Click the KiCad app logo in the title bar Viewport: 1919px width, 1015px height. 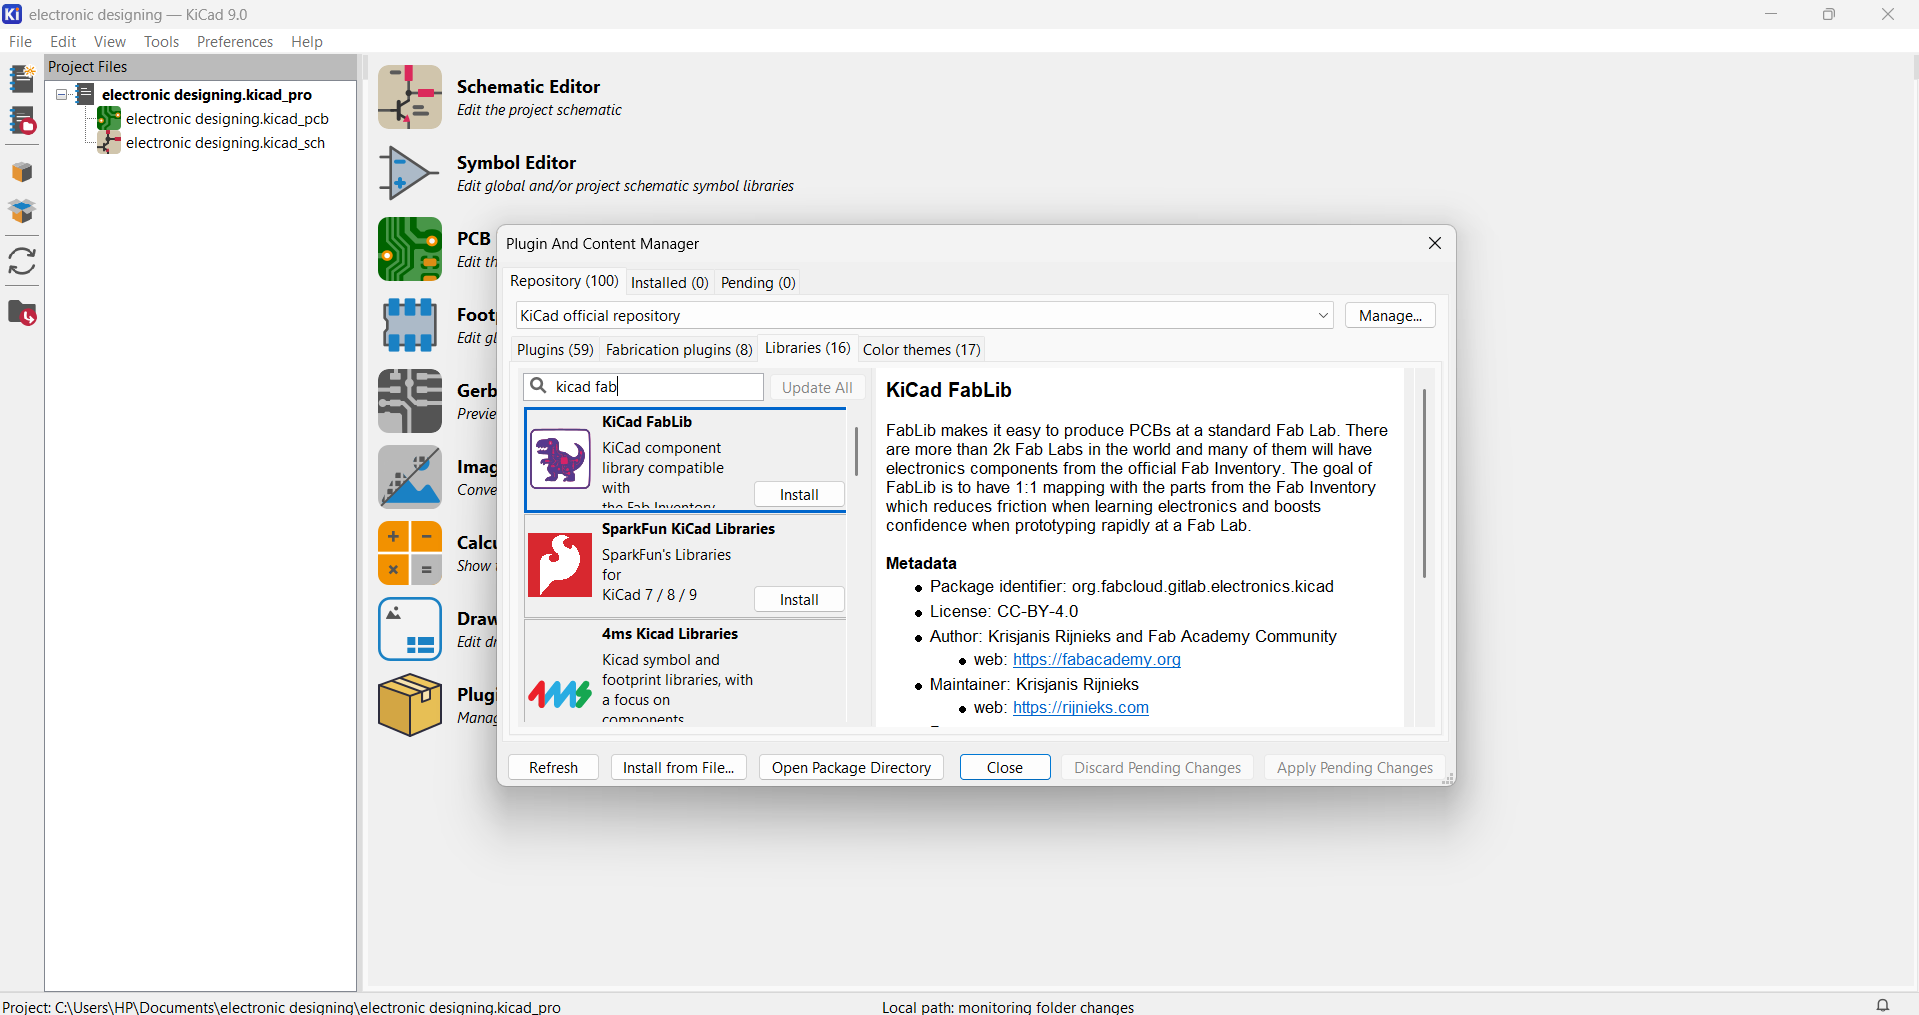[13, 14]
